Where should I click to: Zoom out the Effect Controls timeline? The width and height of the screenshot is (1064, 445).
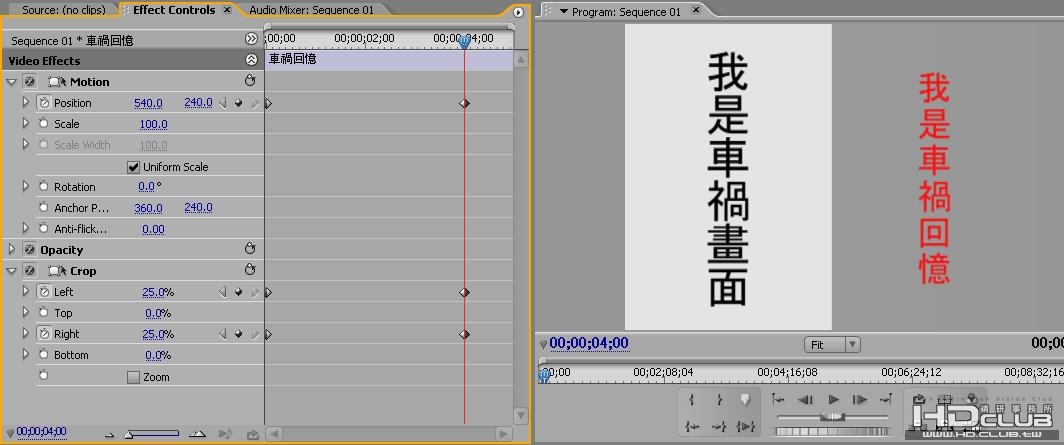point(110,434)
